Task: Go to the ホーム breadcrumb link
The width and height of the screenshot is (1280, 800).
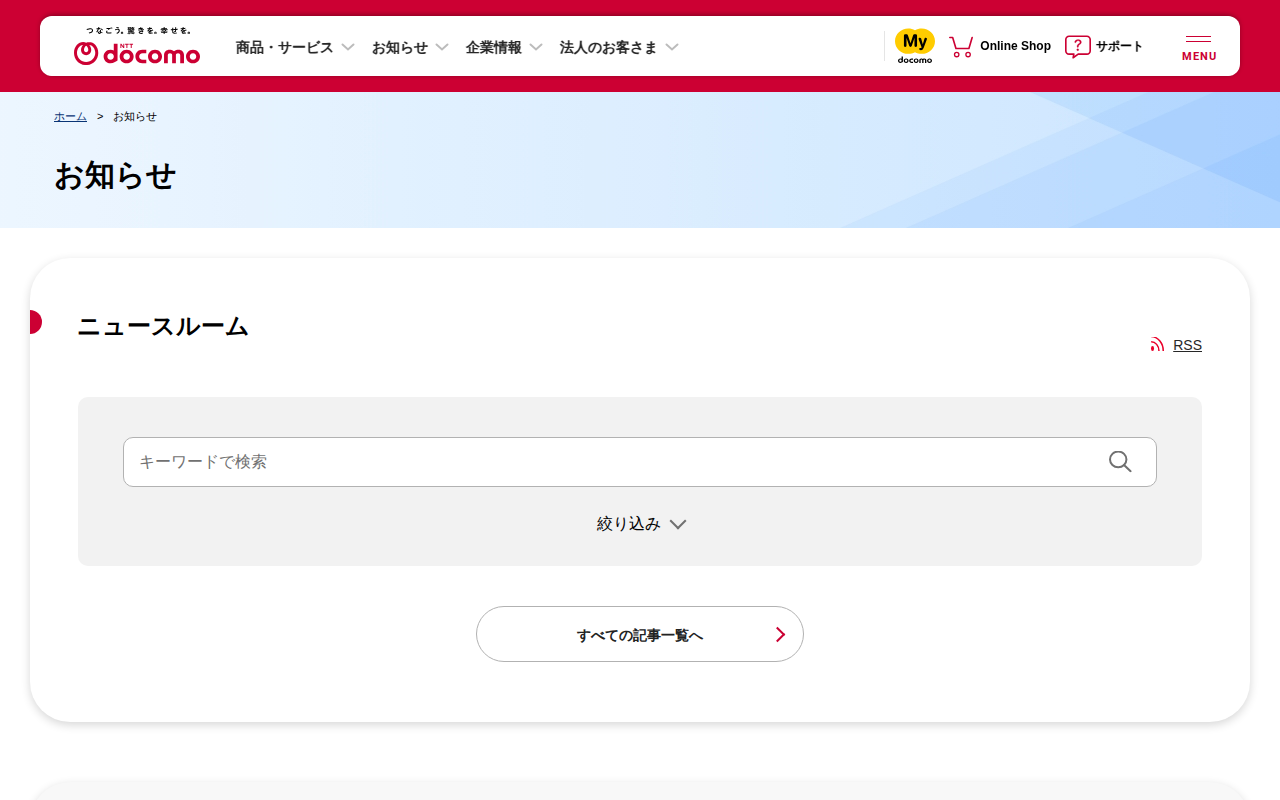Action: point(70,117)
